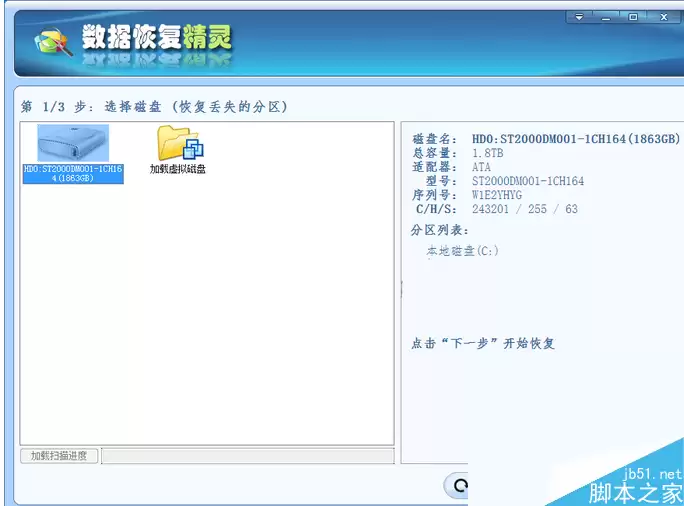Image resolution: width=684 pixels, height=506 pixels.
Task: Click the 加载扫描进度 button
Action: (59, 456)
